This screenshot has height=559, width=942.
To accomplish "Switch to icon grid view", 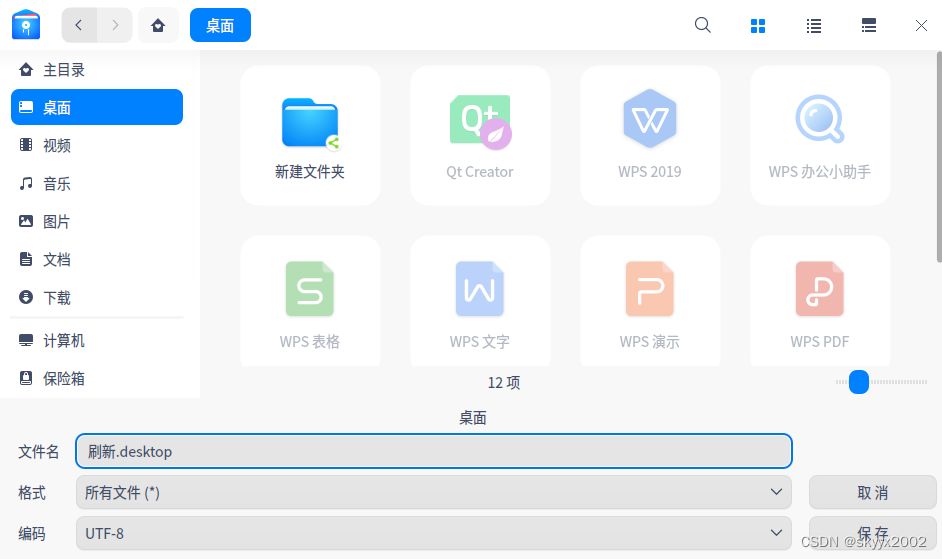I will tap(758, 26).
